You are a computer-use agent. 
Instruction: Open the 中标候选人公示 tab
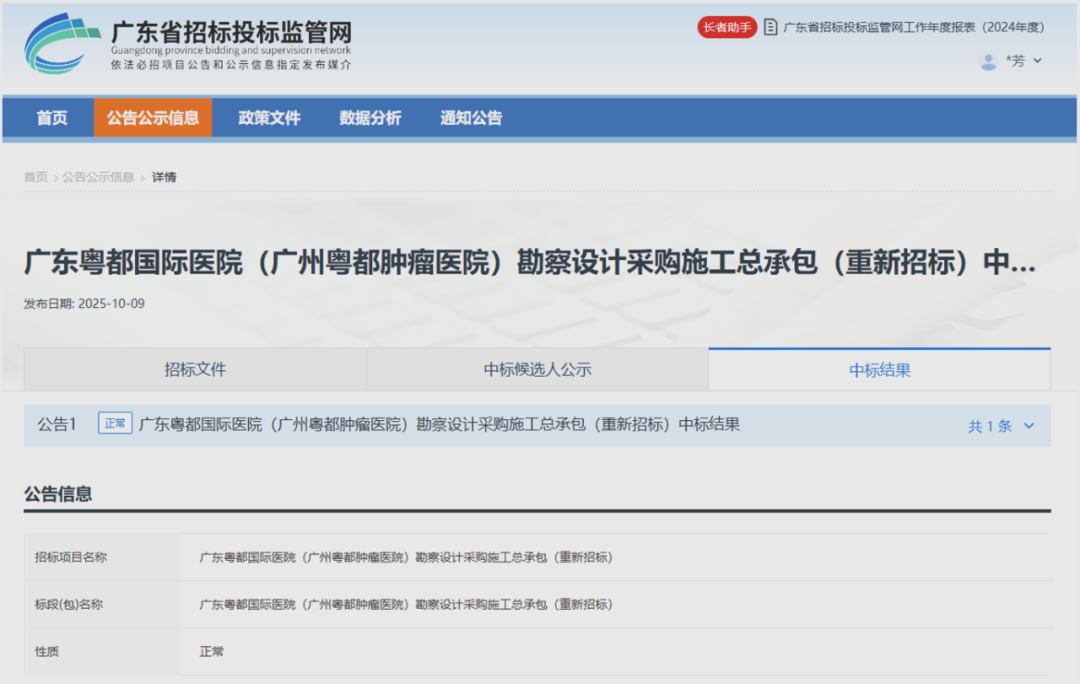pyautogui.click(x=535, y=368)
